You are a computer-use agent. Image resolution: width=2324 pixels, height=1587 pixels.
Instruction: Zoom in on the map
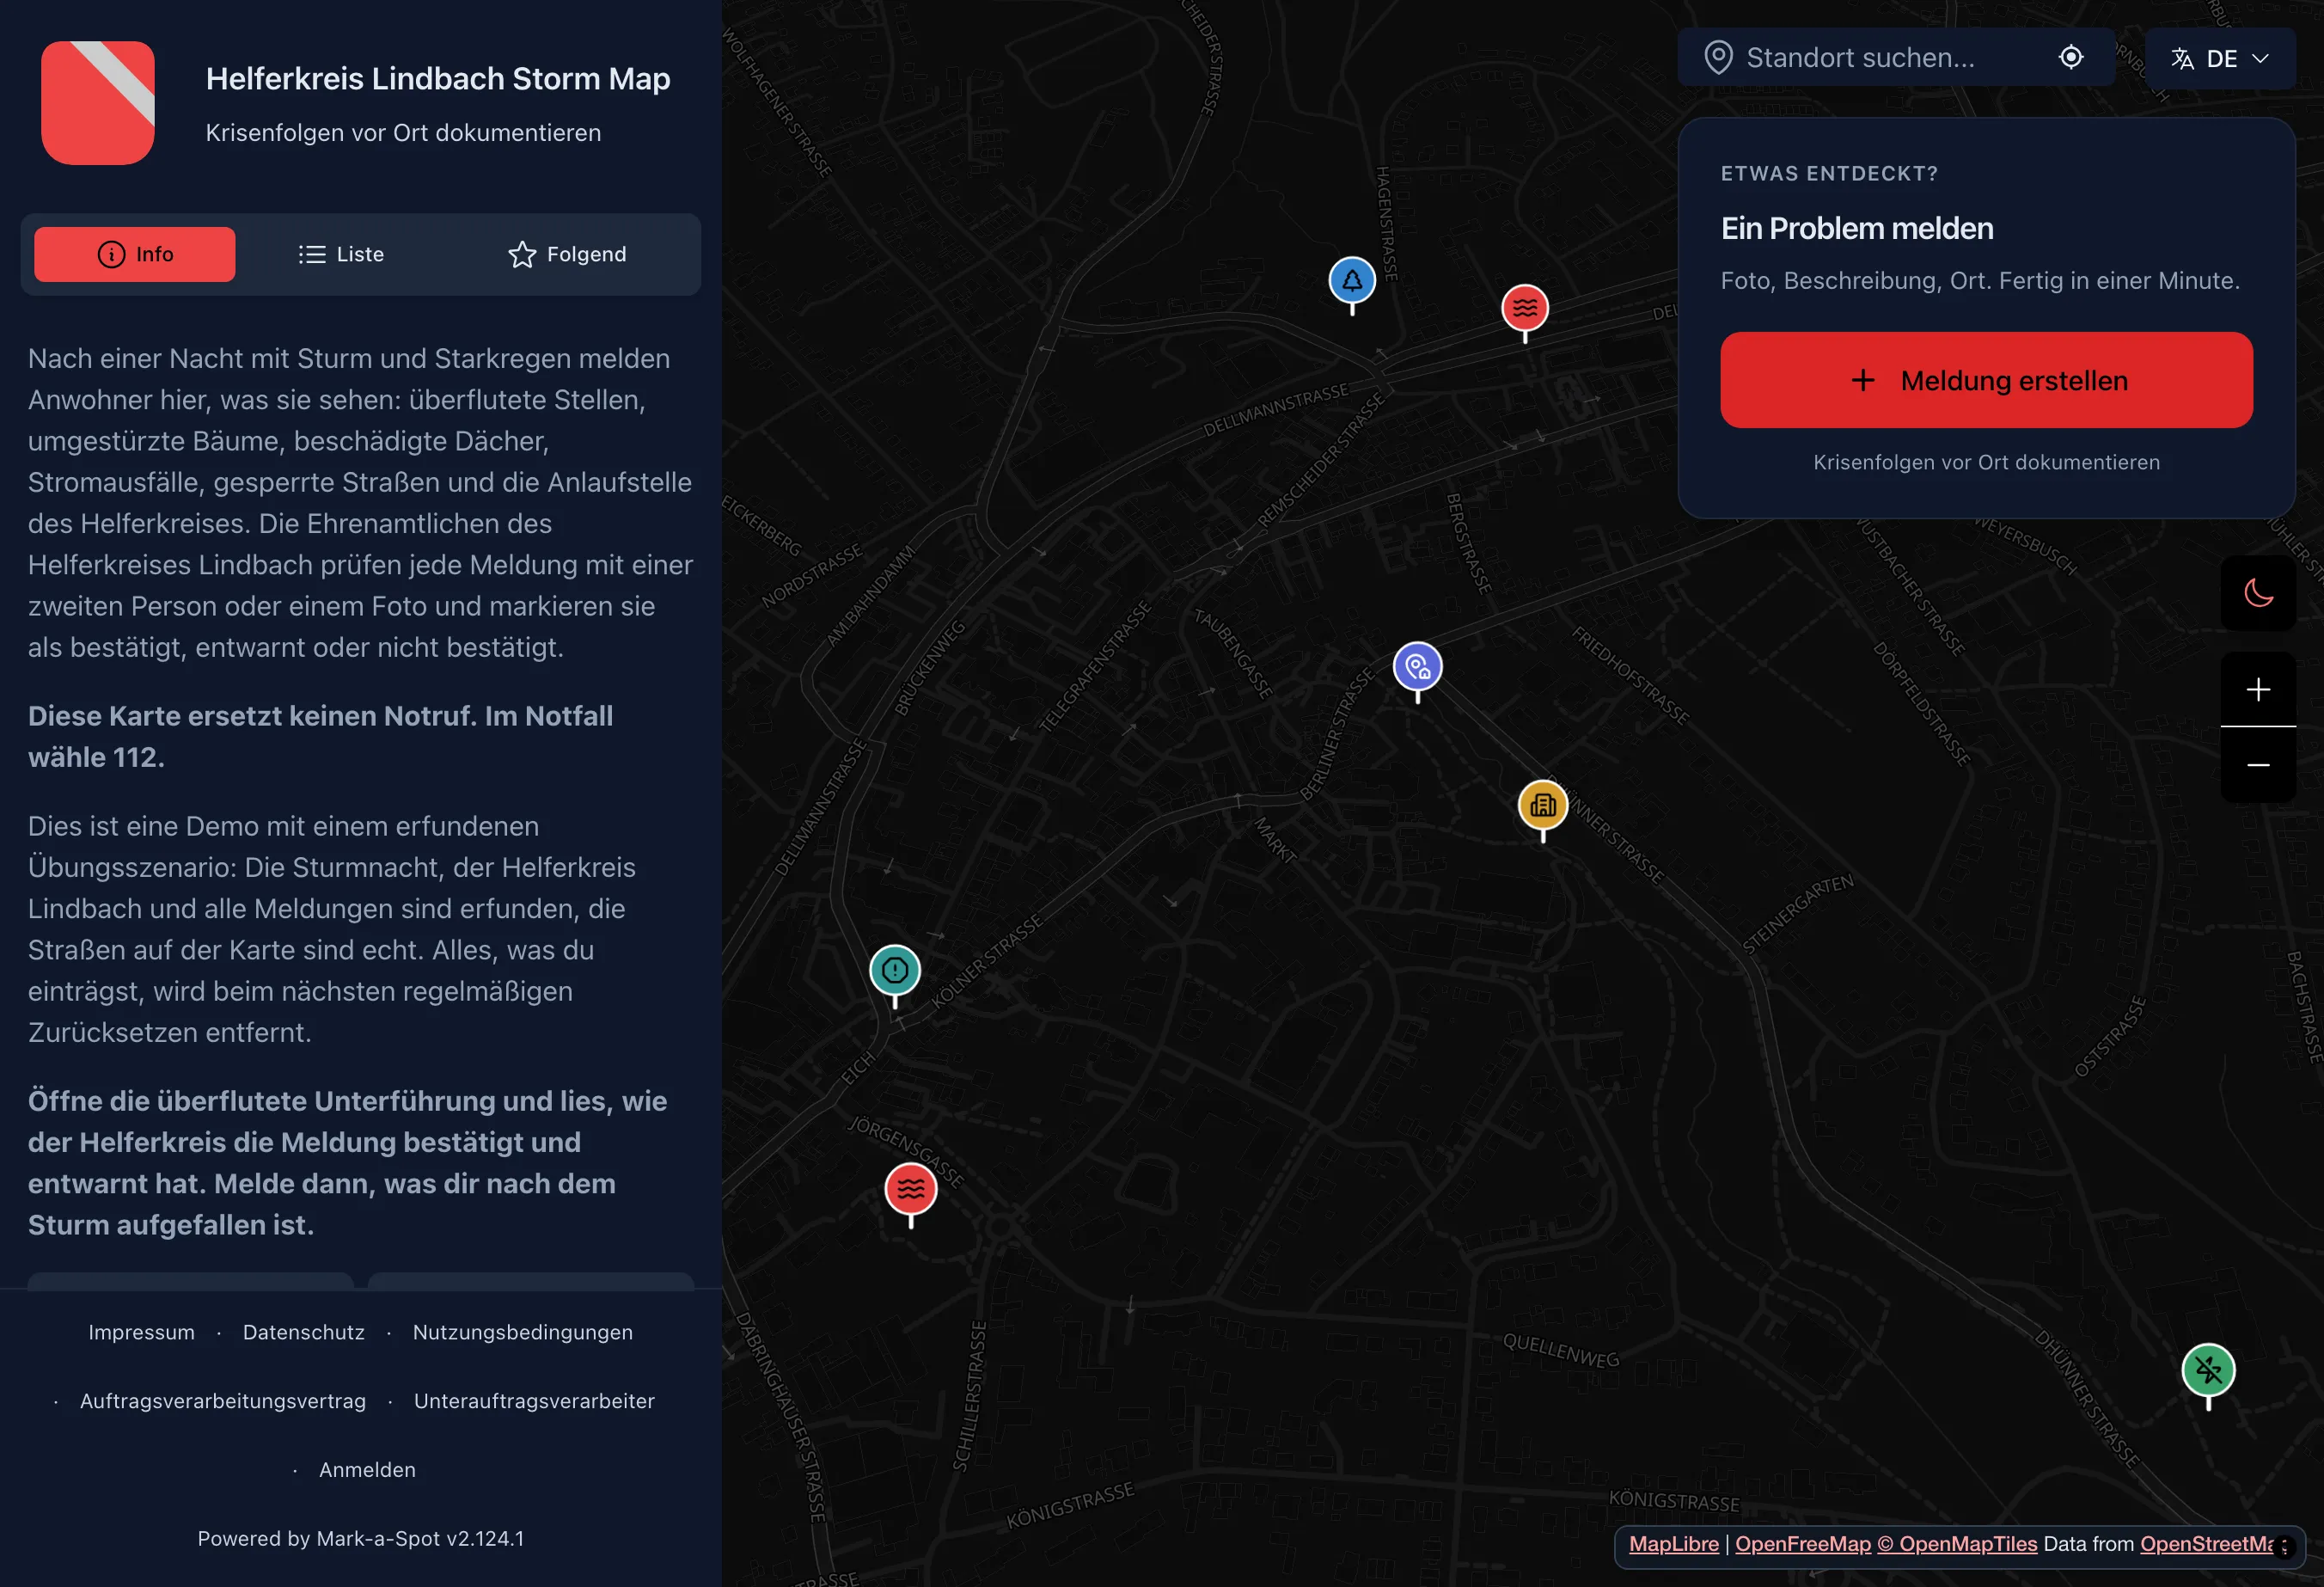(x=2258, y=689)
